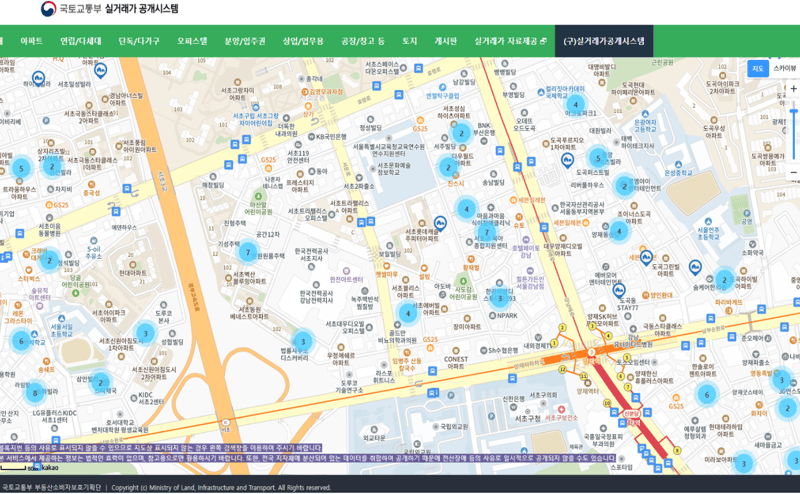Open cluster 2 at 도곡하이빌아파트
This screenshot has height=494, width=800.
click(724, 280)
